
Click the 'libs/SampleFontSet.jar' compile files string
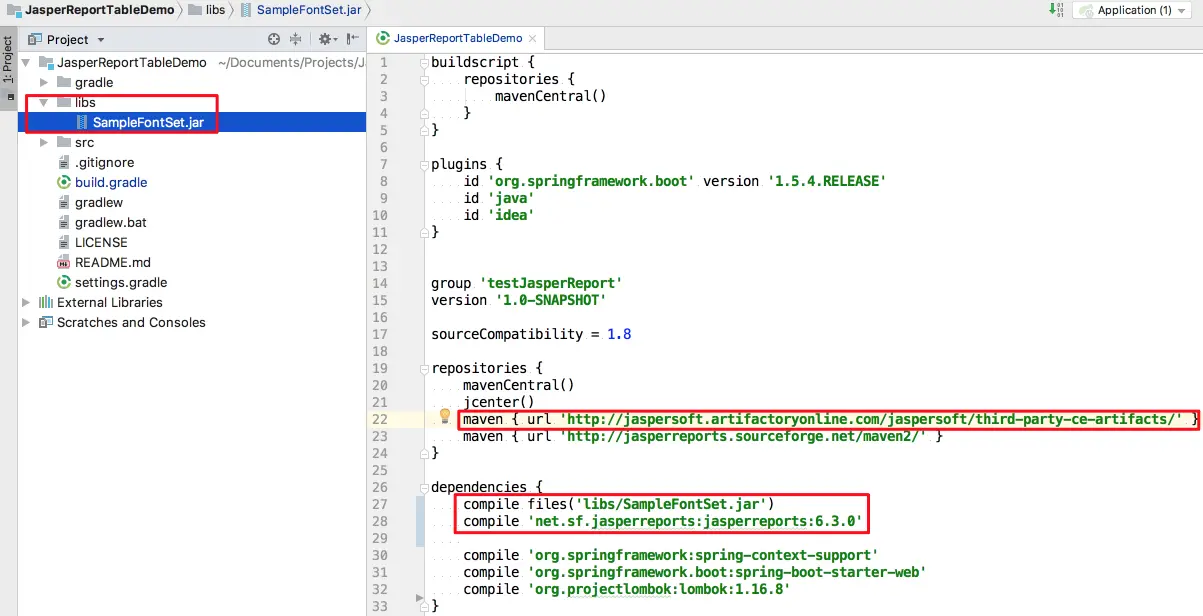(x=670, y=504)
